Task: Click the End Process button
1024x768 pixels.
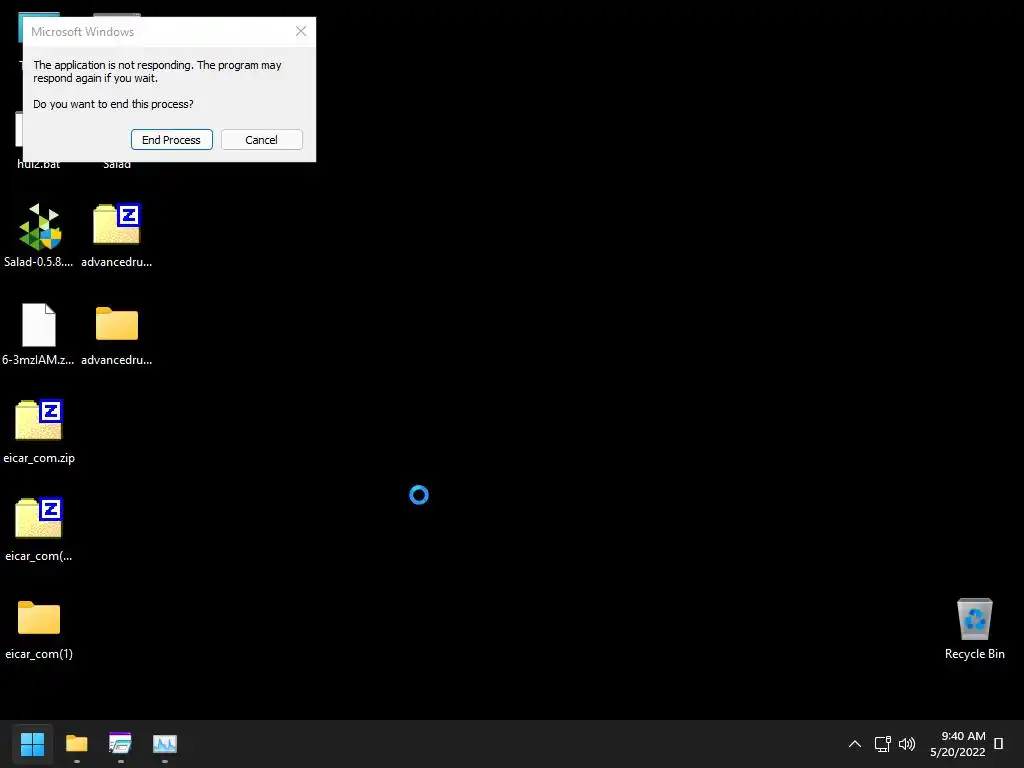Action: tap(172, 140)
